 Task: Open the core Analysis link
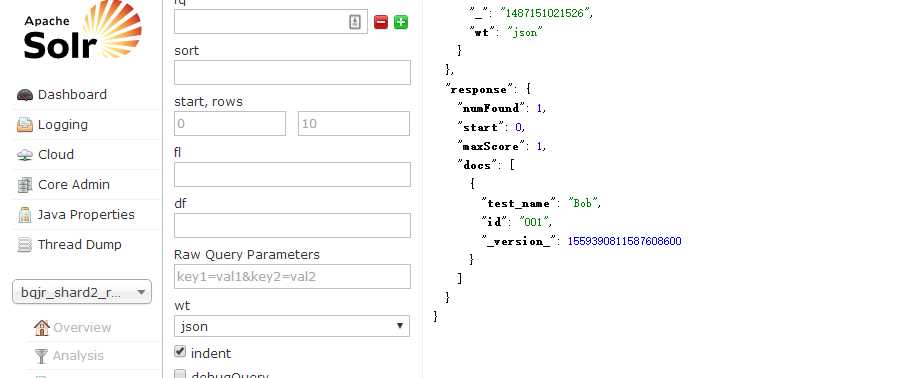coord(78,356)
